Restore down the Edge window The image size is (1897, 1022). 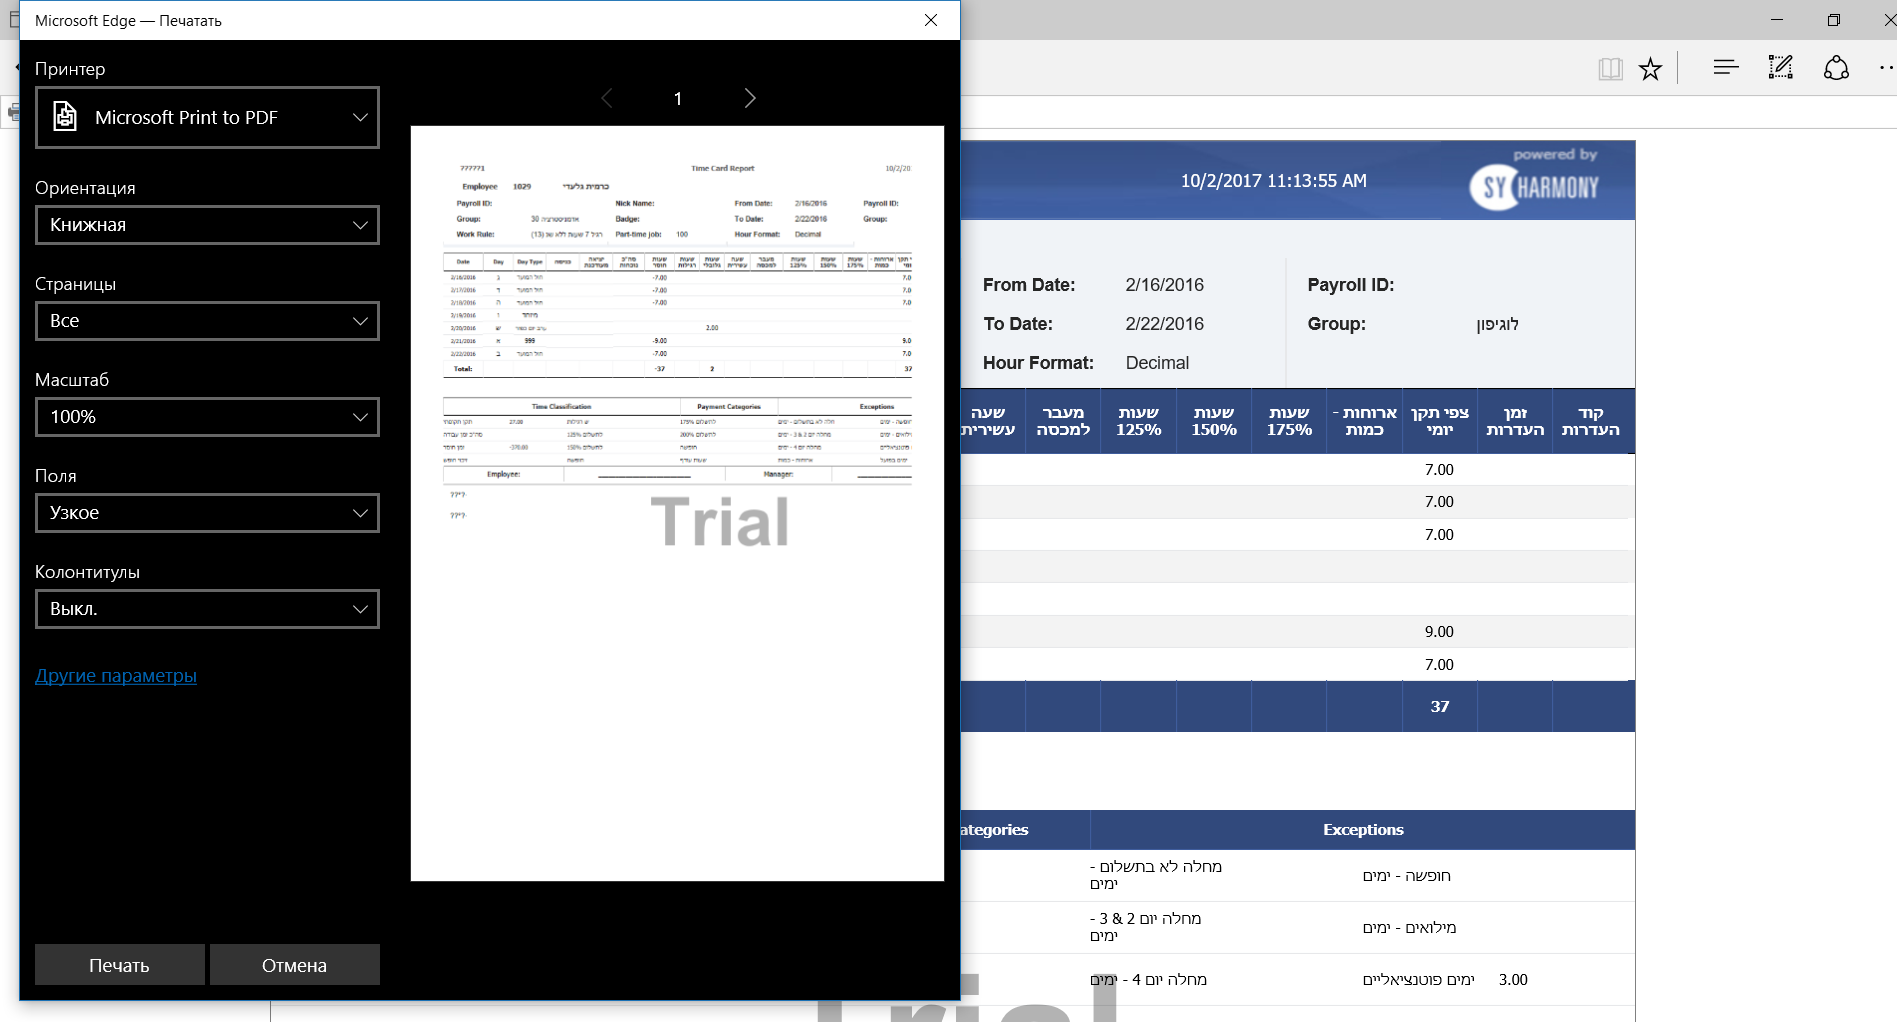click(x=1834, y=20)
